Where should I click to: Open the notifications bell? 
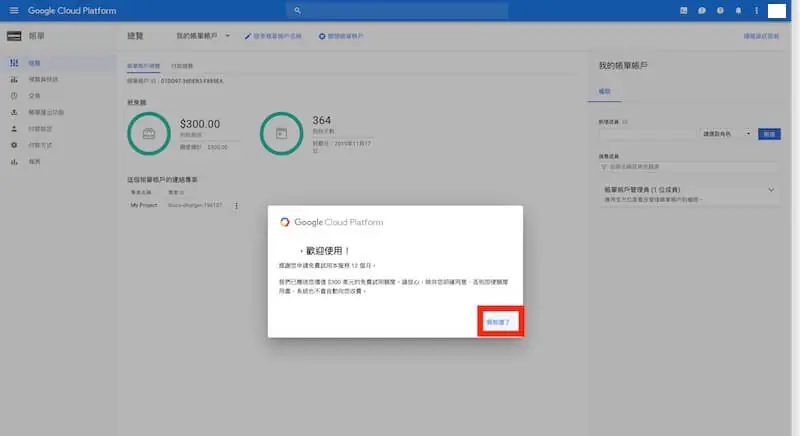tap(738, 10)
